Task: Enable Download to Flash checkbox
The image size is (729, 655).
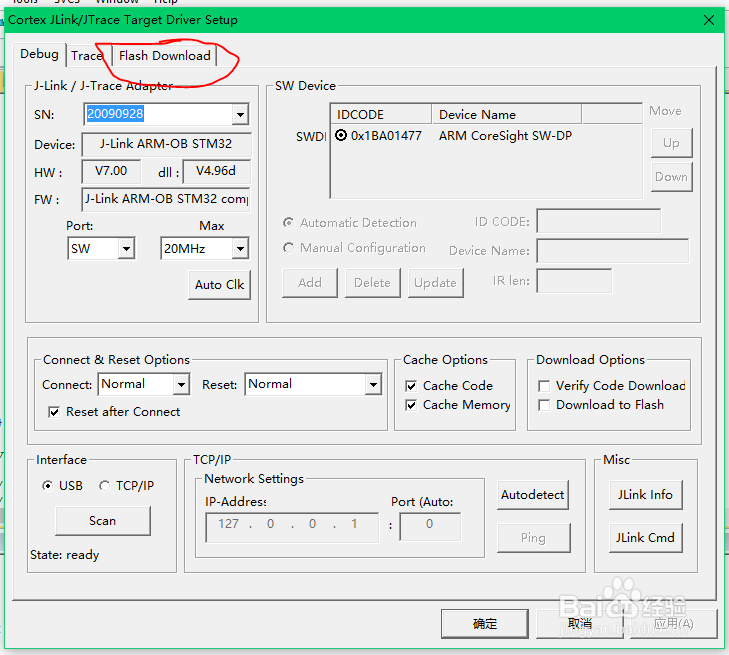Action: point(544,405)
